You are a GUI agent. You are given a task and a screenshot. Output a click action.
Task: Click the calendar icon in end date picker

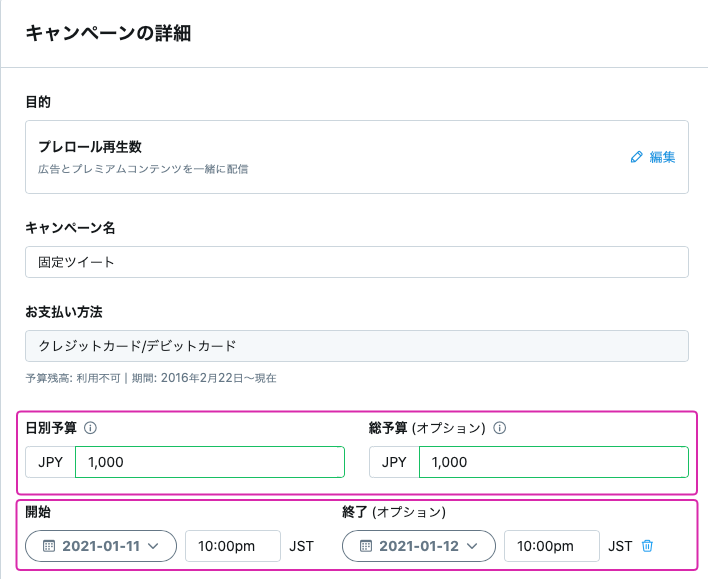[366, 546]
